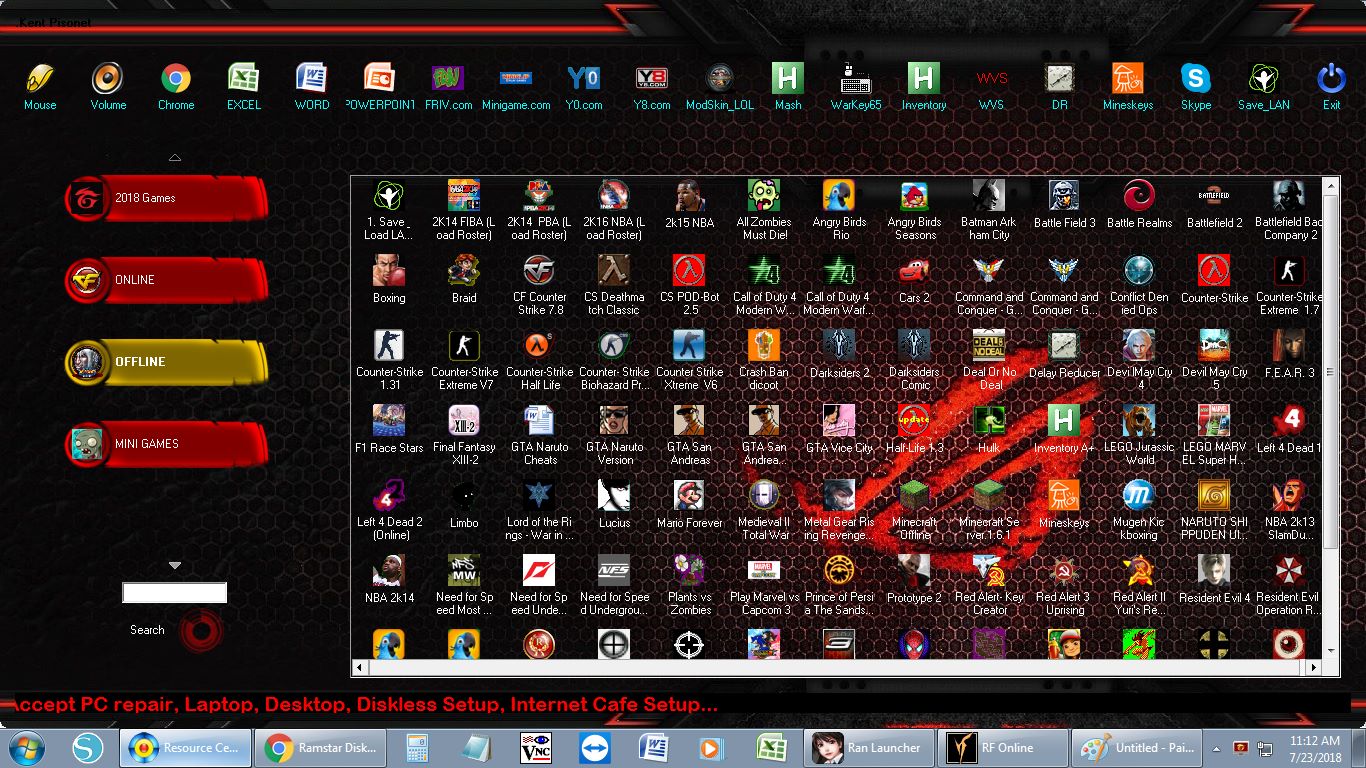The image size is (1366, 768).
Task: Launch the WarKey65 tool
Action: point(856,86)
